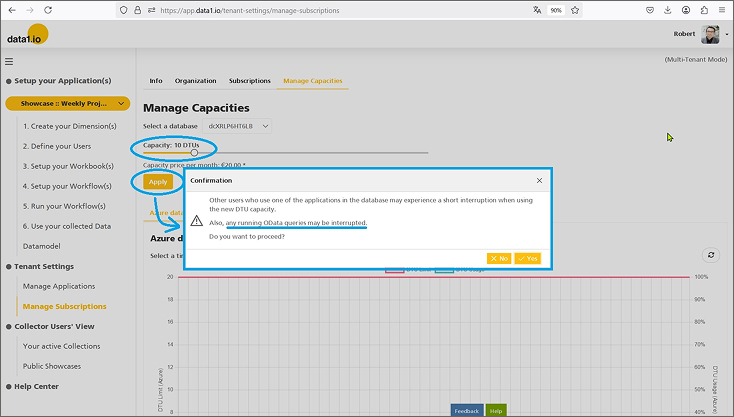The image size is (734, 417).
Task: Switch to the Organization tab
Action: 195,80
